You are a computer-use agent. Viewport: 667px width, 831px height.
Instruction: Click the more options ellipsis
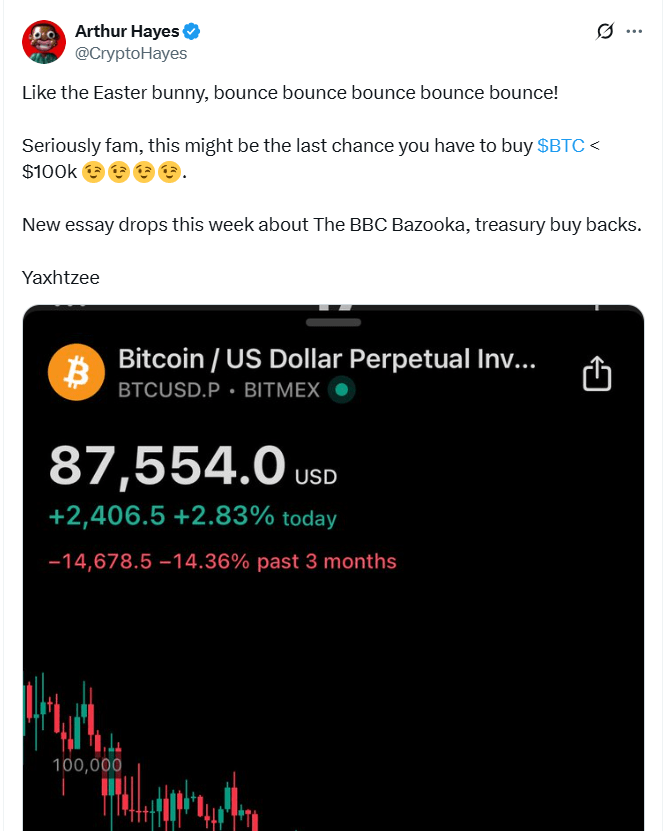pos(635,31)
